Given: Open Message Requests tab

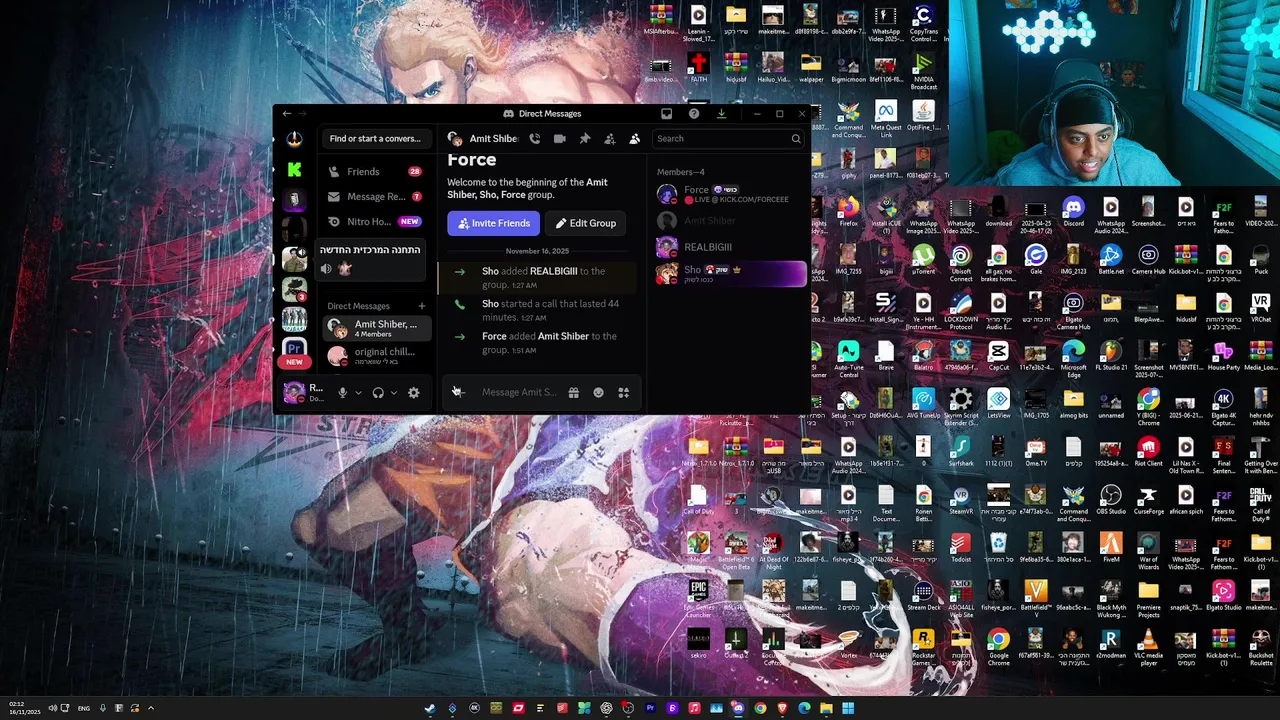Looking at the screenshot, I should [x=376, y=197].
